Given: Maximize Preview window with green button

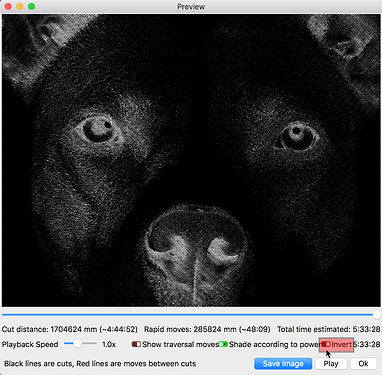Looking at the screenshot, I should (32, 6).
